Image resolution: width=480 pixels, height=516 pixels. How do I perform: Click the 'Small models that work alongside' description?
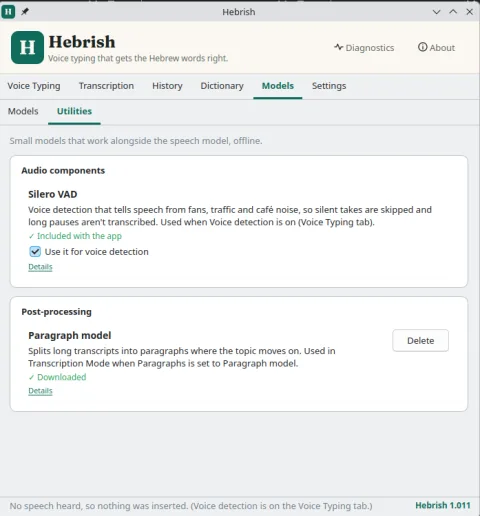pyautogui.click(x=136, y=141)
